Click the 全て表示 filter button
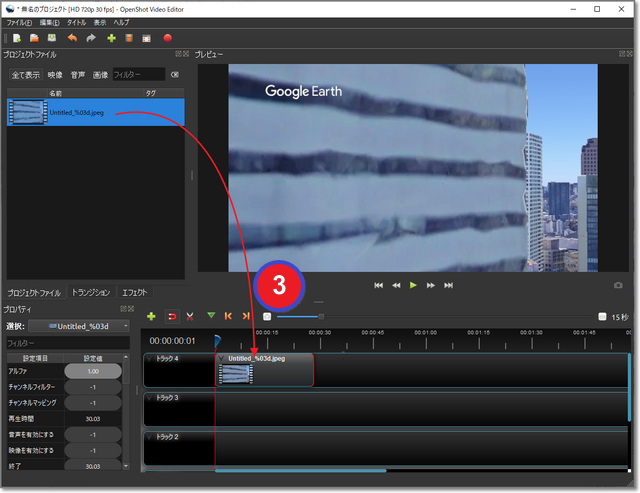The width and height of the screenshot is (640, 493). [x=26, y=75]
